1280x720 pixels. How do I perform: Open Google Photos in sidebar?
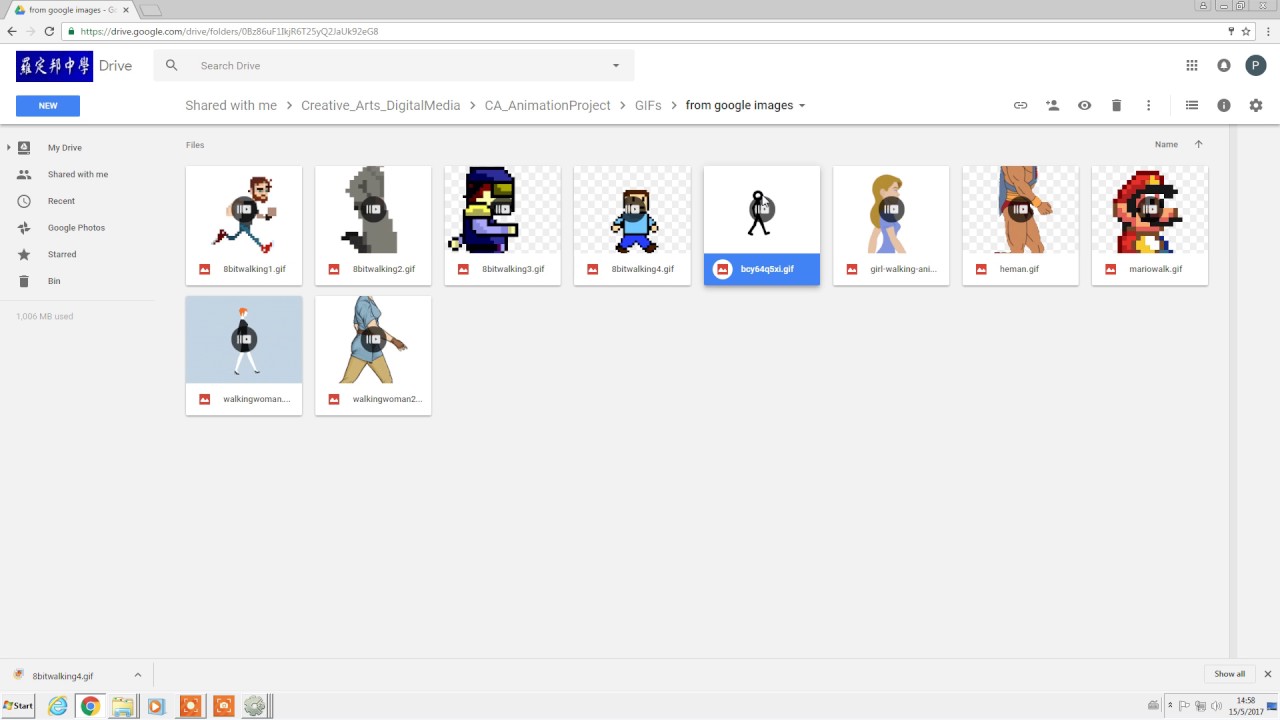coord(76,227)
